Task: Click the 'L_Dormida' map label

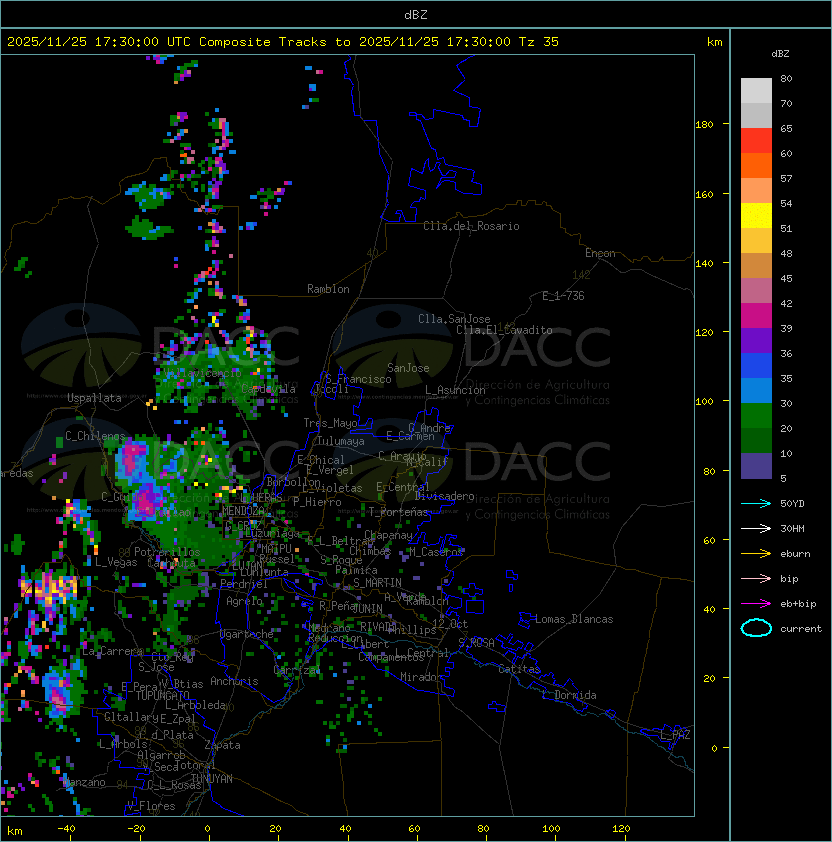Action: pyautogui.click(x=569, y=695)
